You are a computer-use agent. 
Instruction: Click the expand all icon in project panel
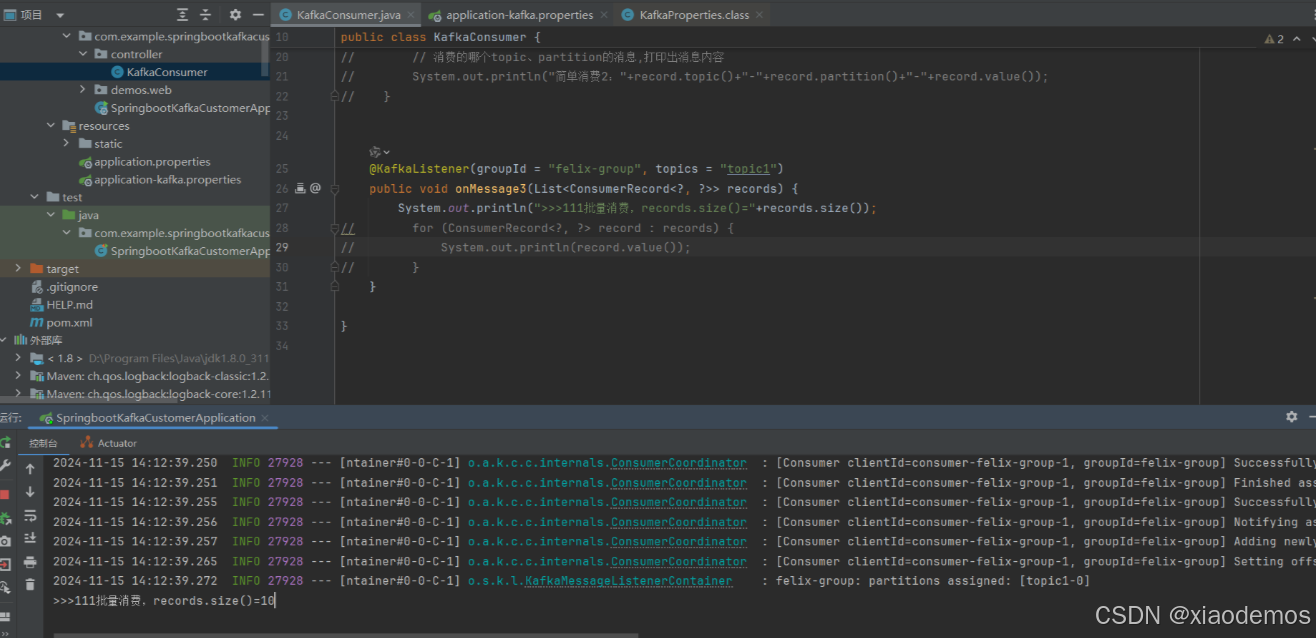182,15
